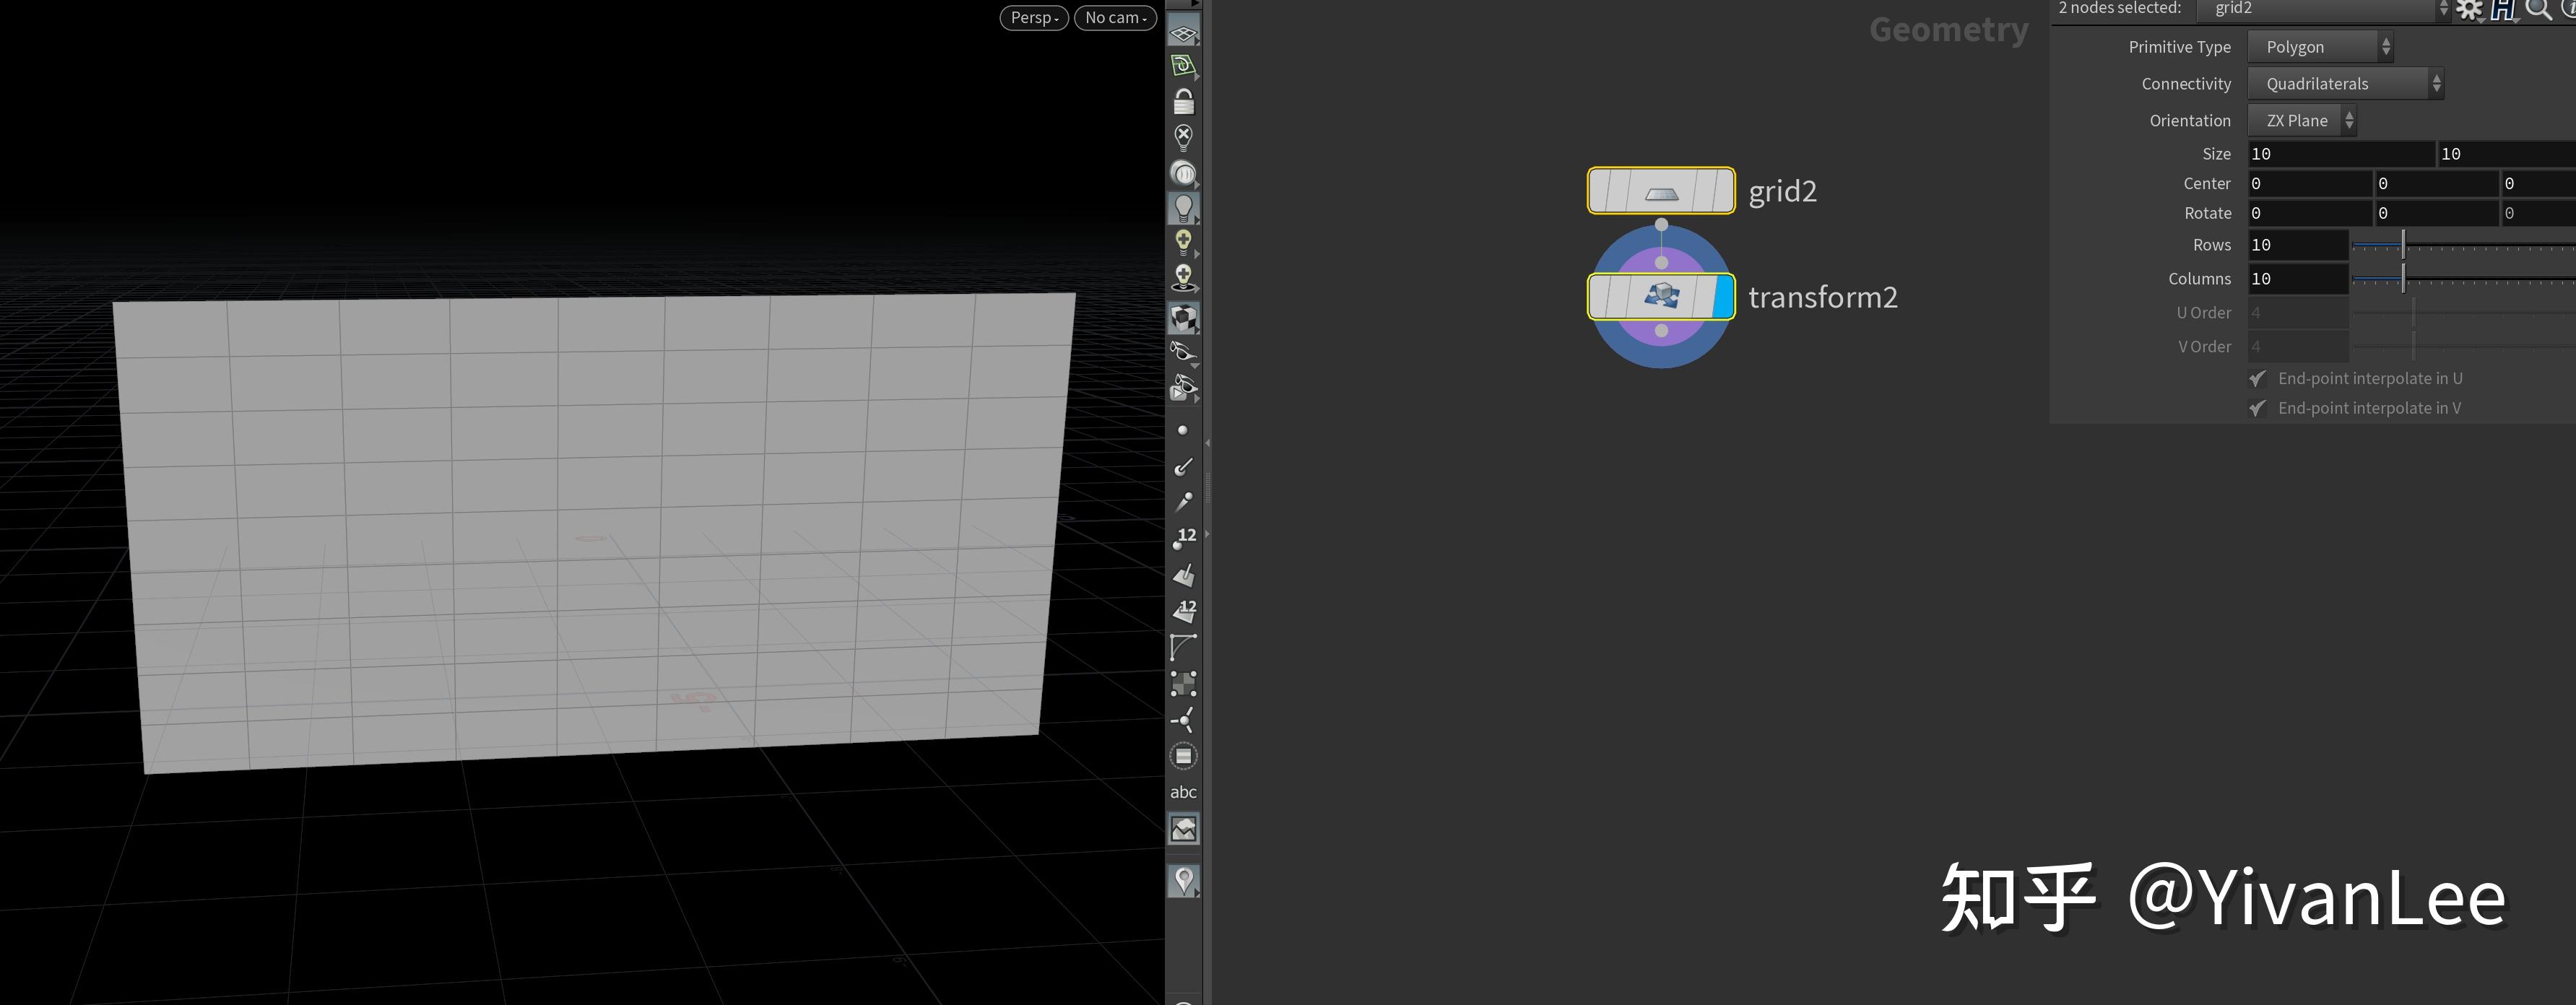Screen dimensions: 2576x1005
Task: Click the checkered cube material display icon
Action: (x=1183, y=318)
